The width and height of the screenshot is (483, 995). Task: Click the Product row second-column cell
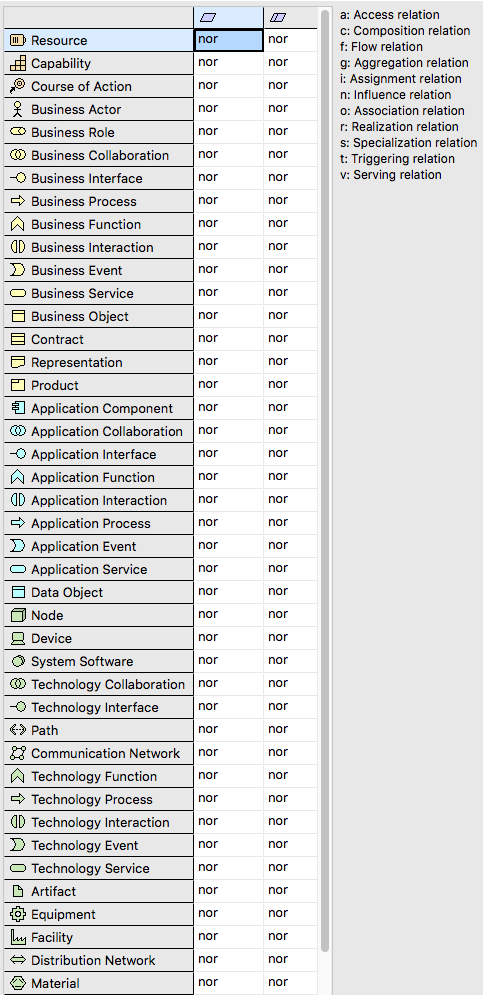coord(291,385)
